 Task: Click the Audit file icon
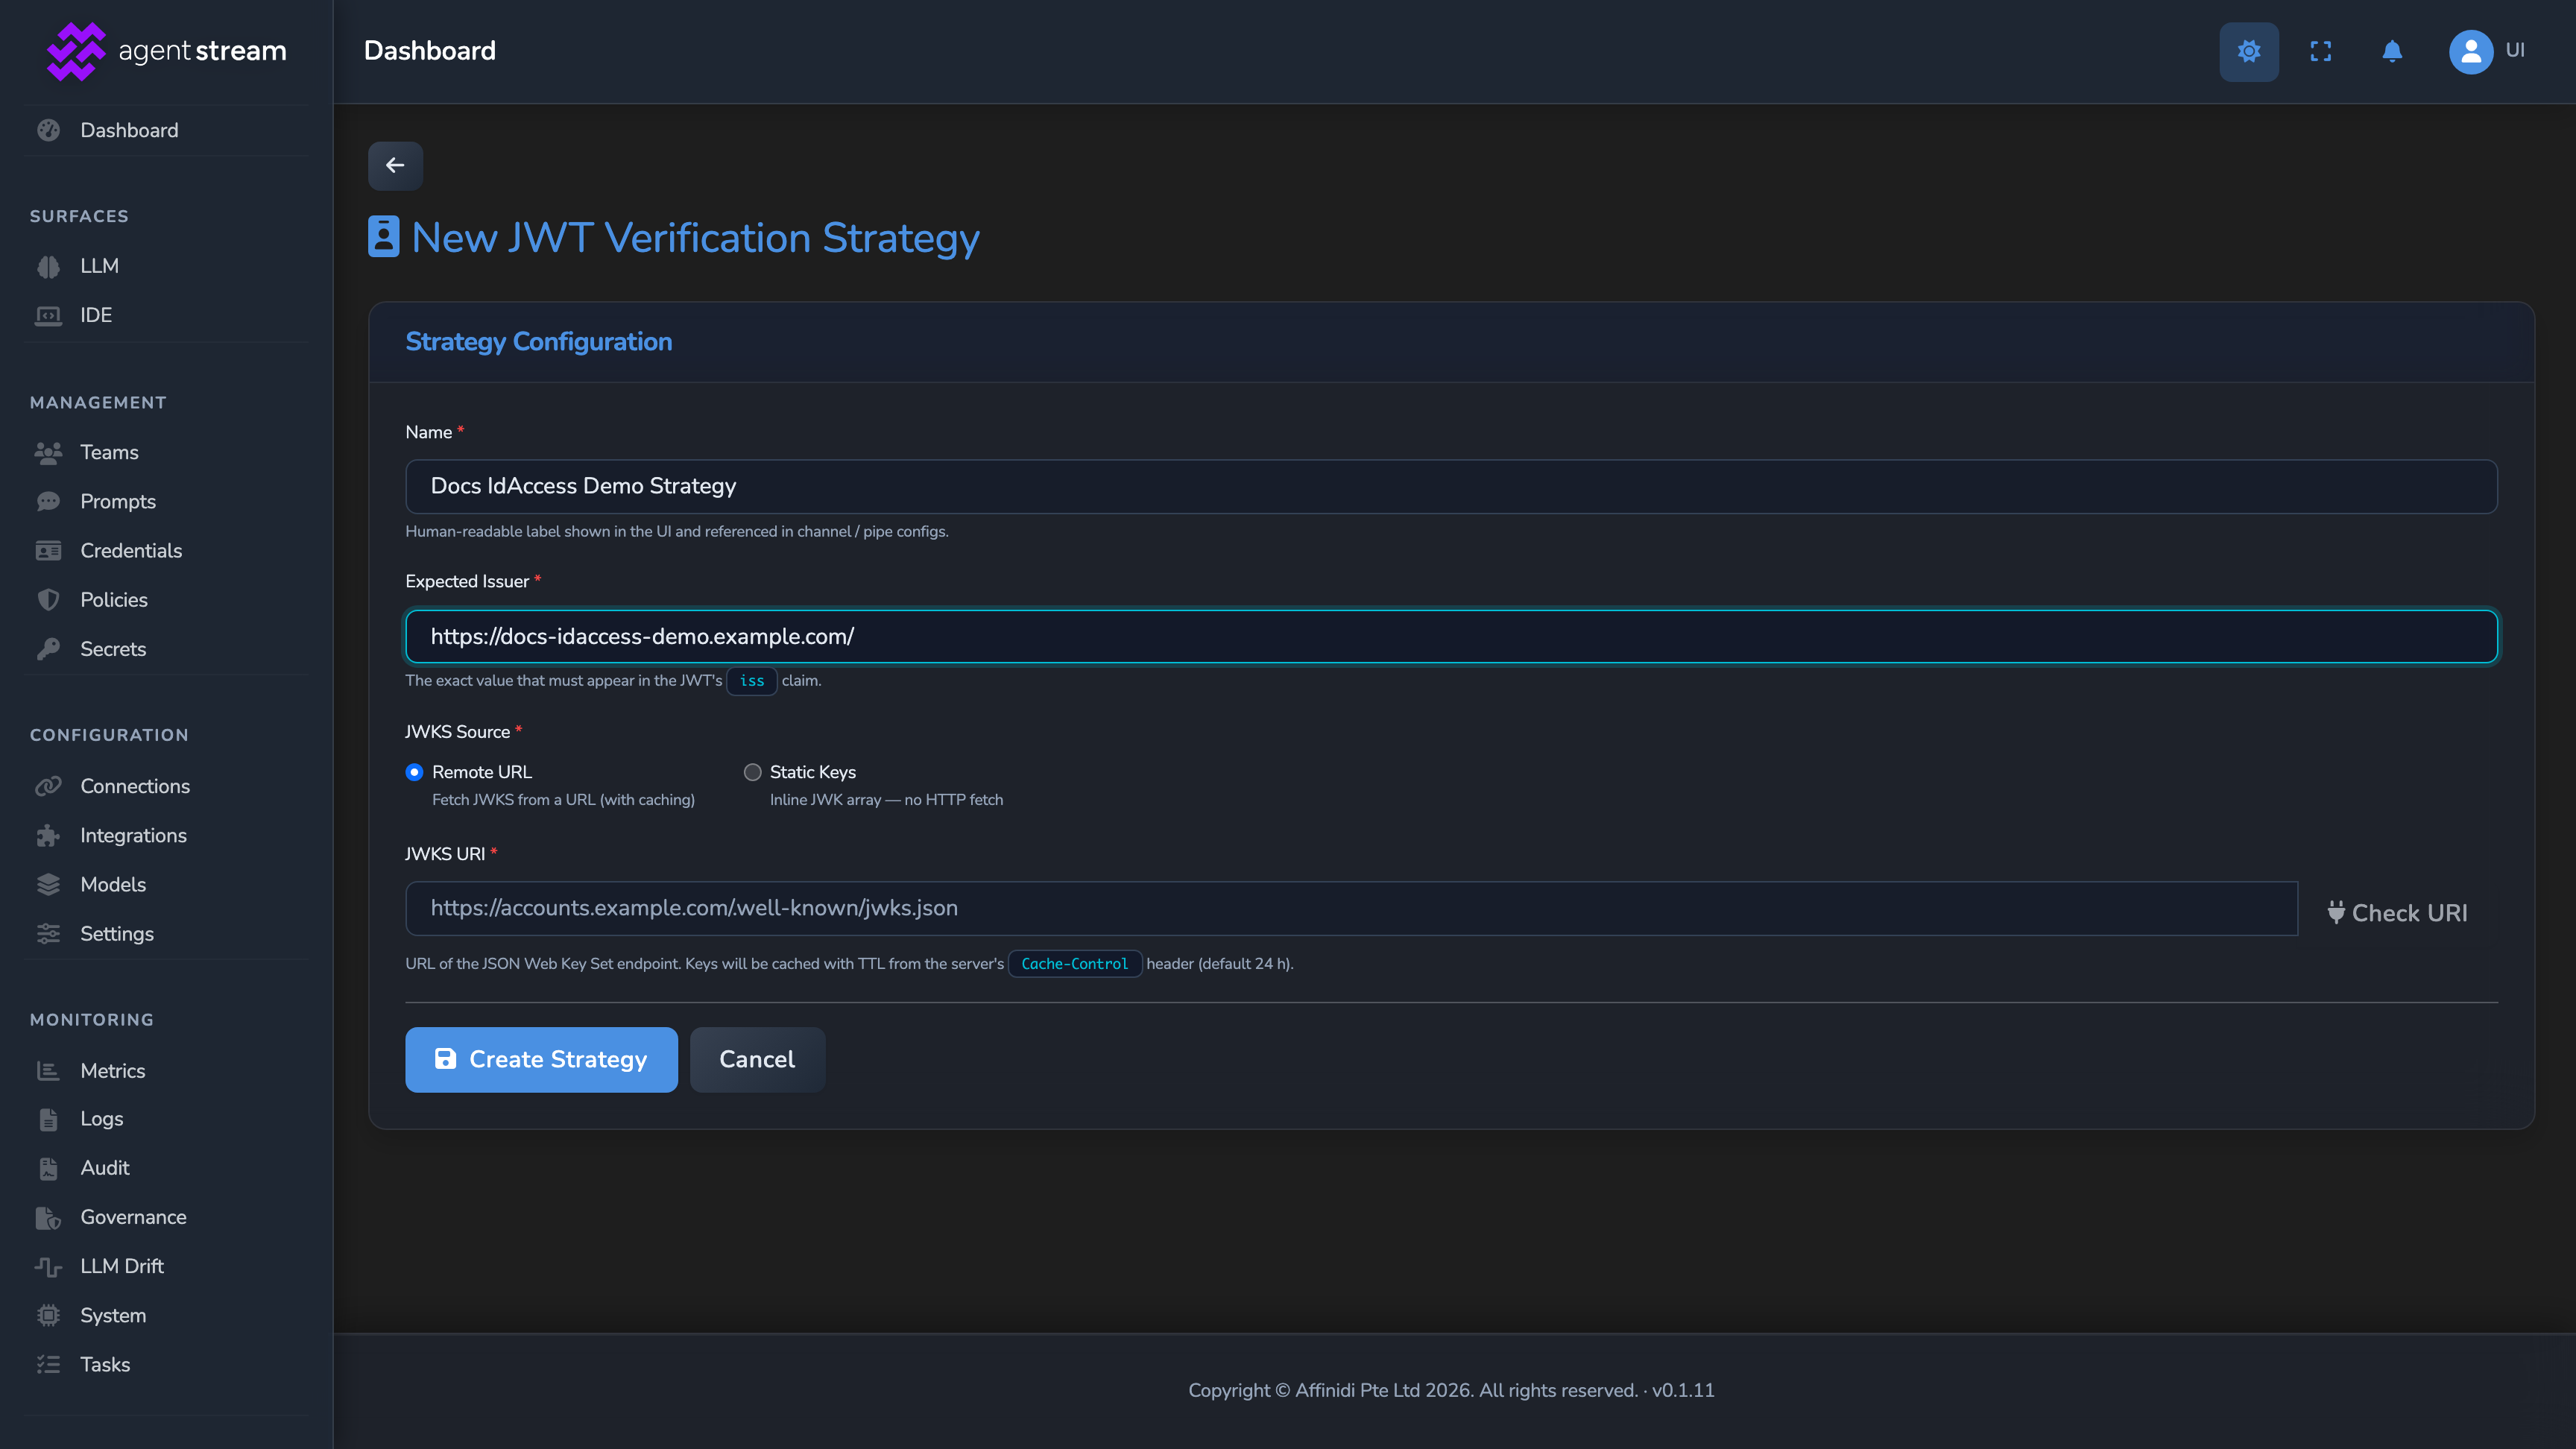pos(48,1168)
